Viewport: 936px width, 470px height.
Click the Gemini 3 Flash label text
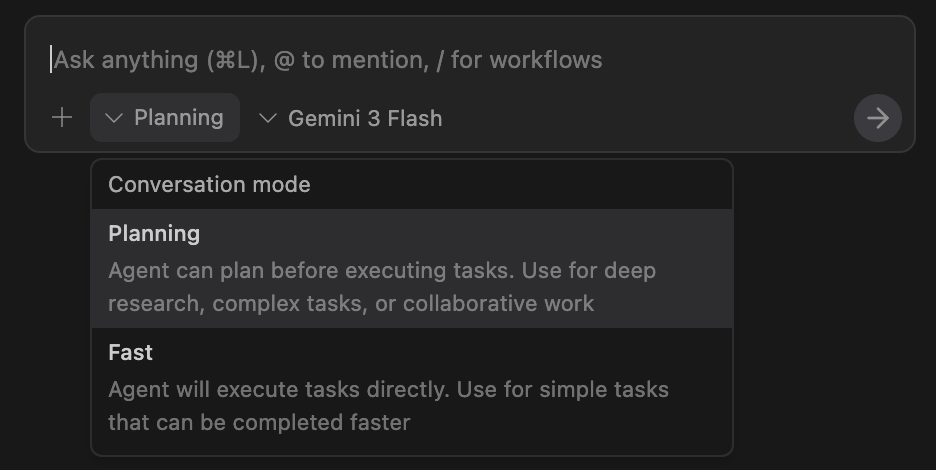[x=365, y=118]
